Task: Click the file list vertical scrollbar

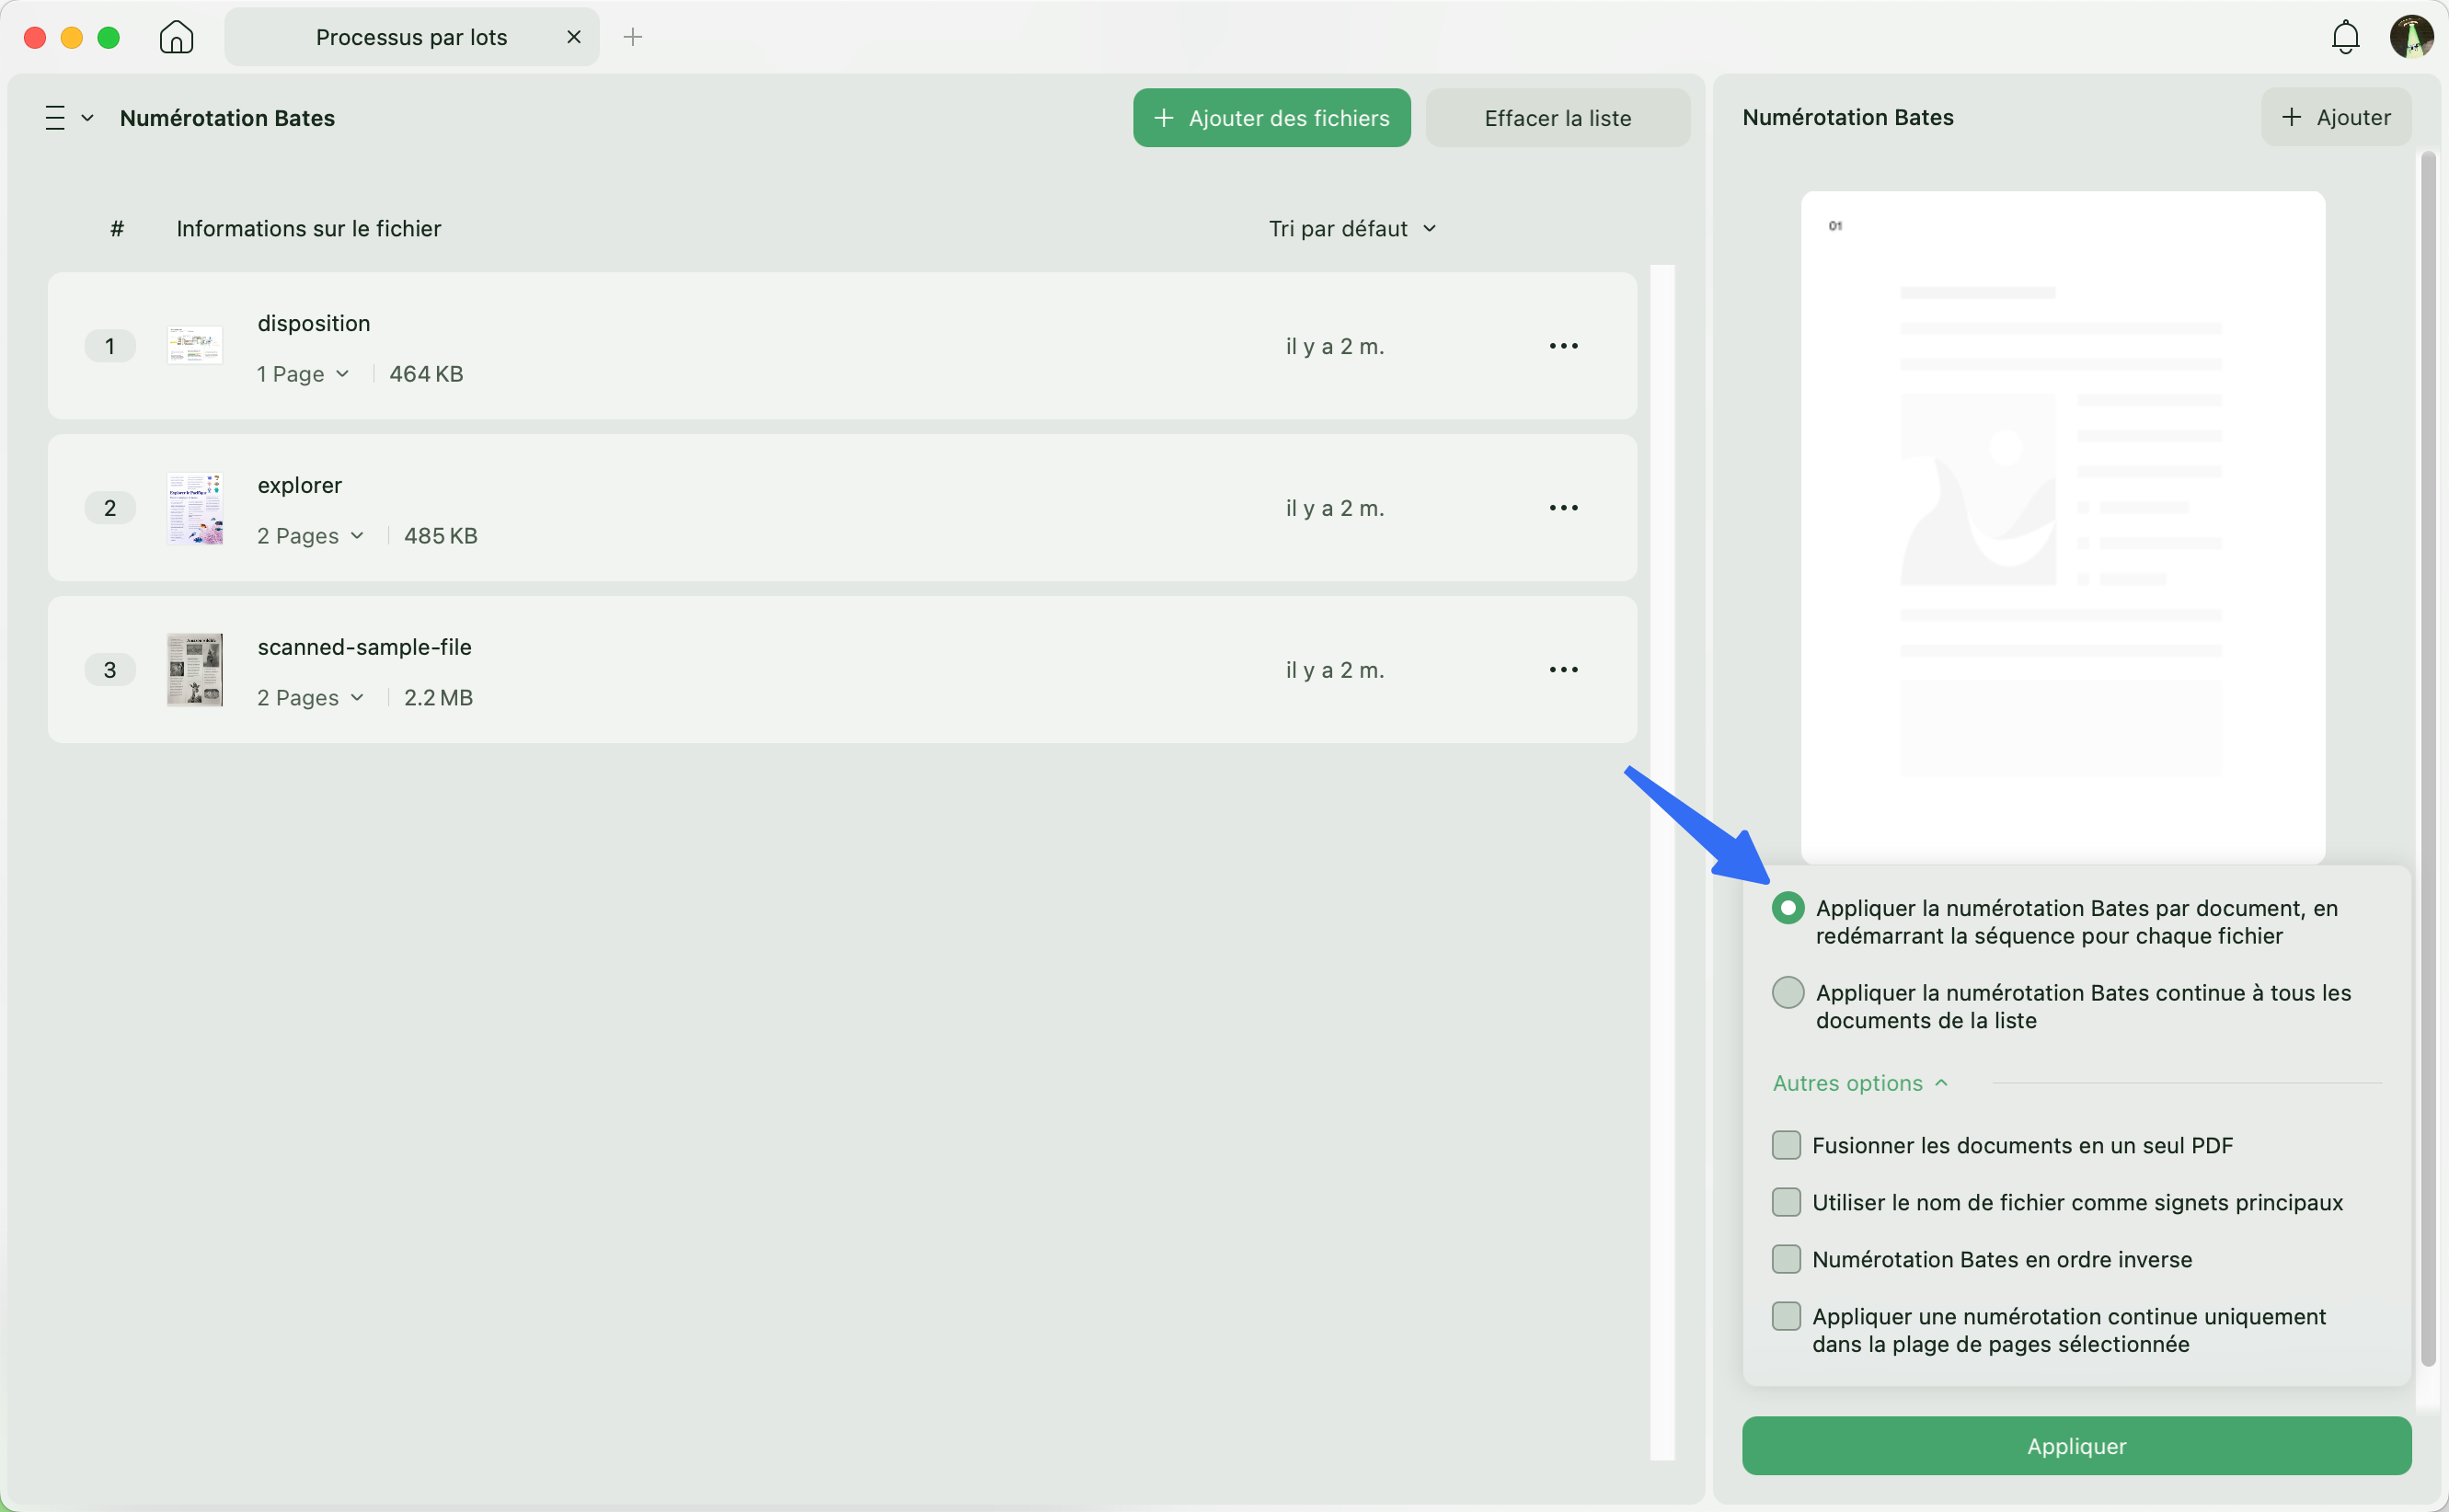Action: [1661, 862]
